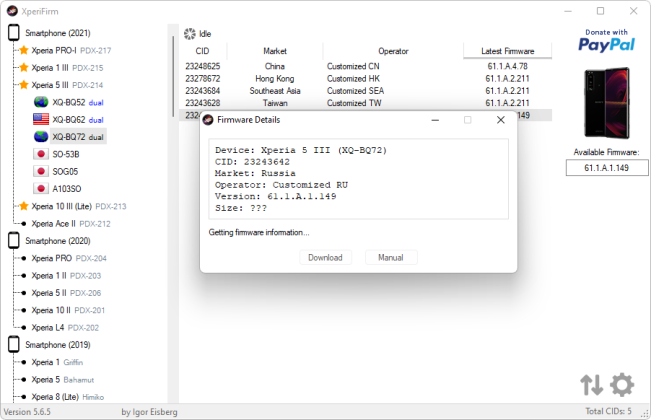Click the globe icon next to XQ-BQ72
The width and height of the screenshot is (651, 420).
coord(41,137)
